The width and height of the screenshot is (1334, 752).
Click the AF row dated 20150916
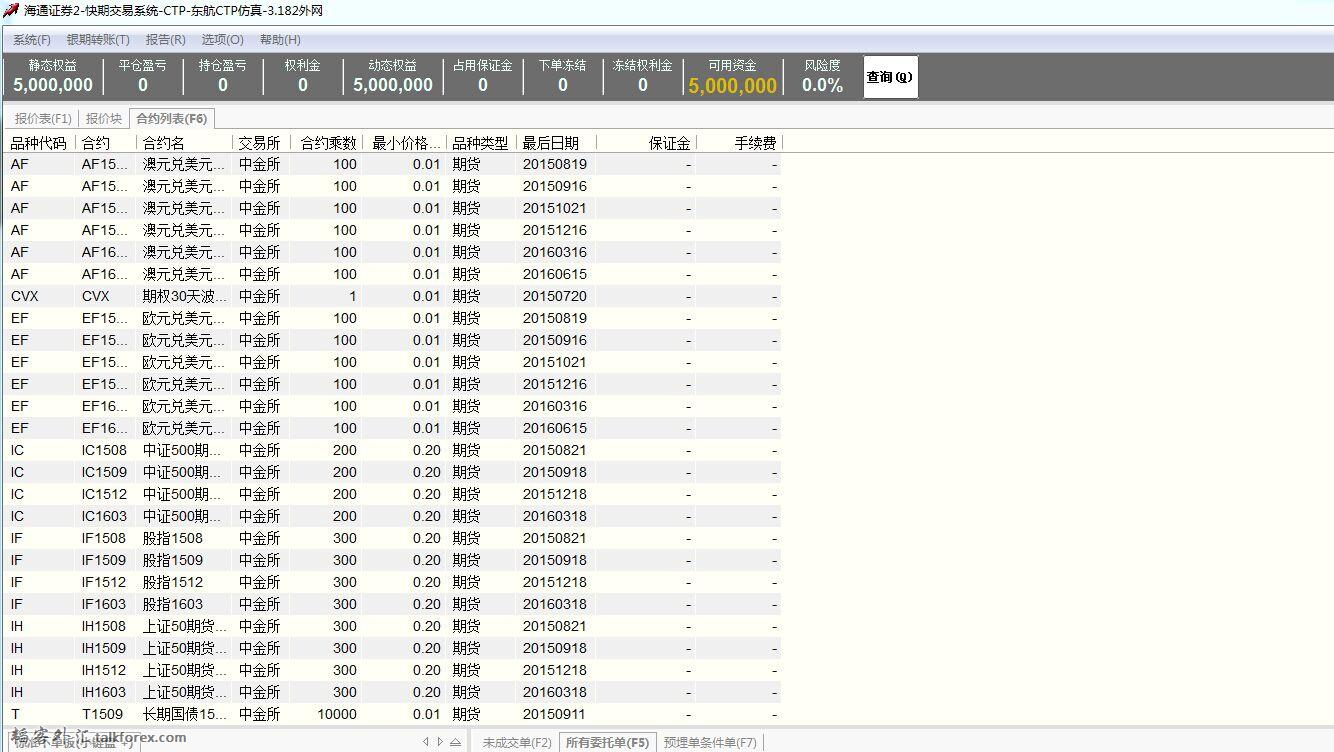[392, 186]
